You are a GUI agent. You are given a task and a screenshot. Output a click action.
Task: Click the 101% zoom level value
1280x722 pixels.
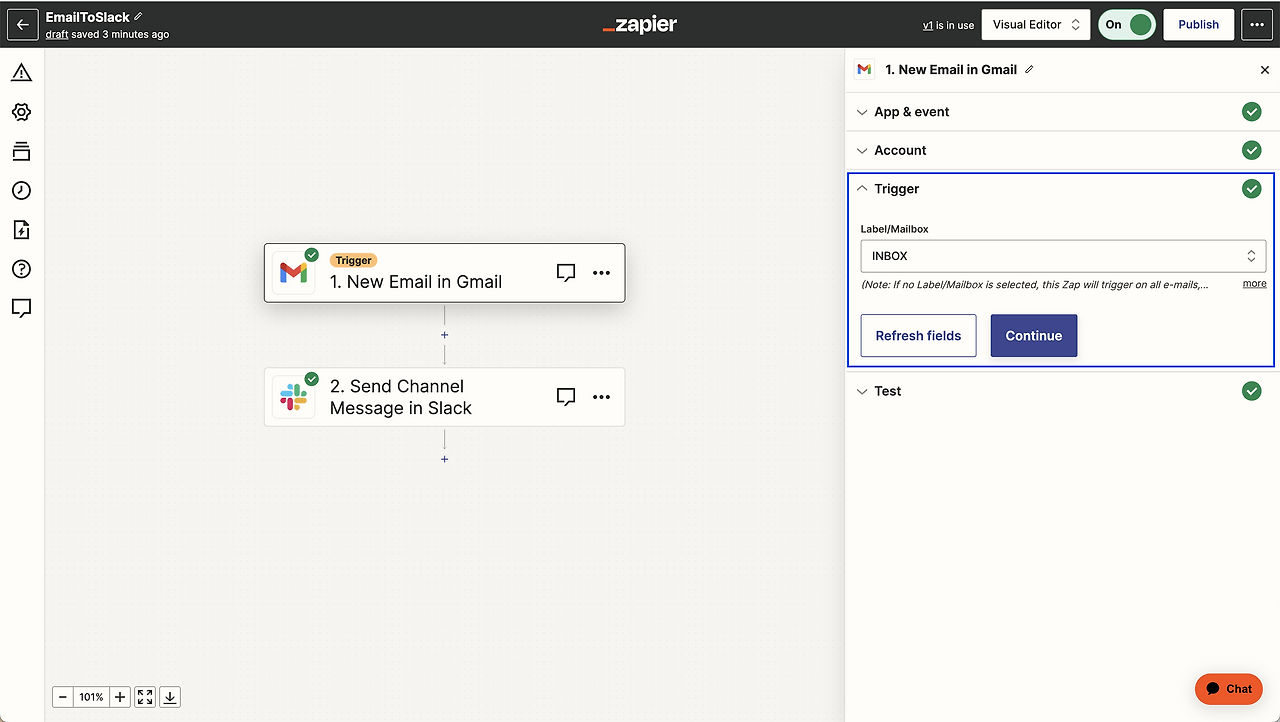click(x=91, y=697)
